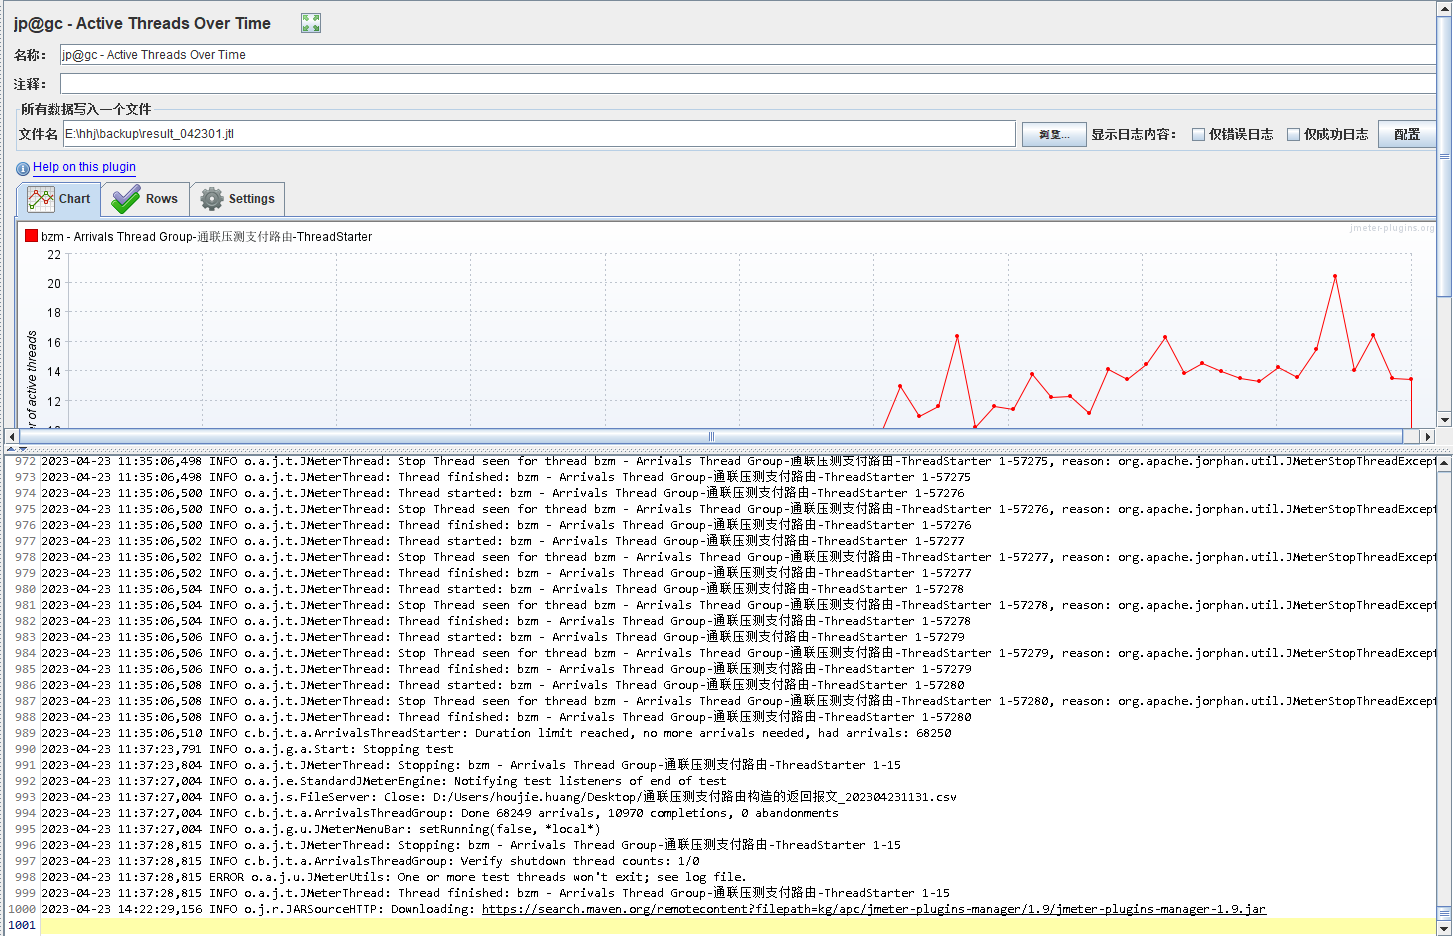Open the jmeter-plugins-manager-1.9.jar download link
Image resolution: width=1454 pixels, height=936 pixels.
pos(873,909)
